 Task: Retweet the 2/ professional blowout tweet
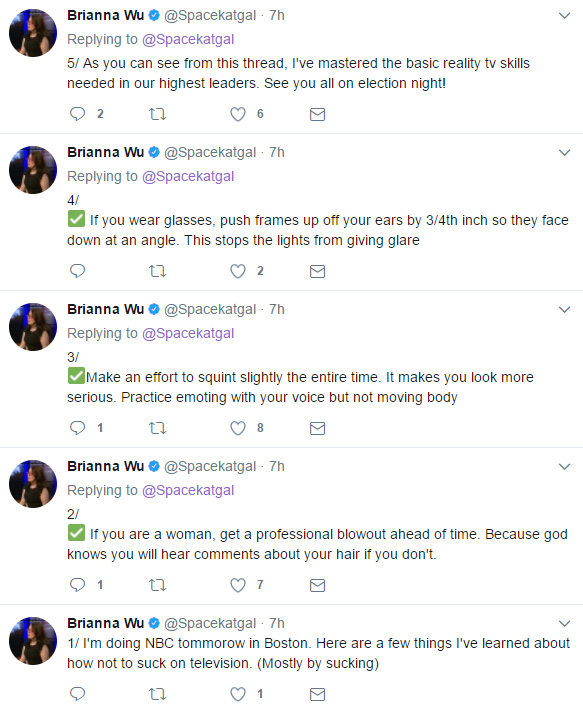coord(158,585)
